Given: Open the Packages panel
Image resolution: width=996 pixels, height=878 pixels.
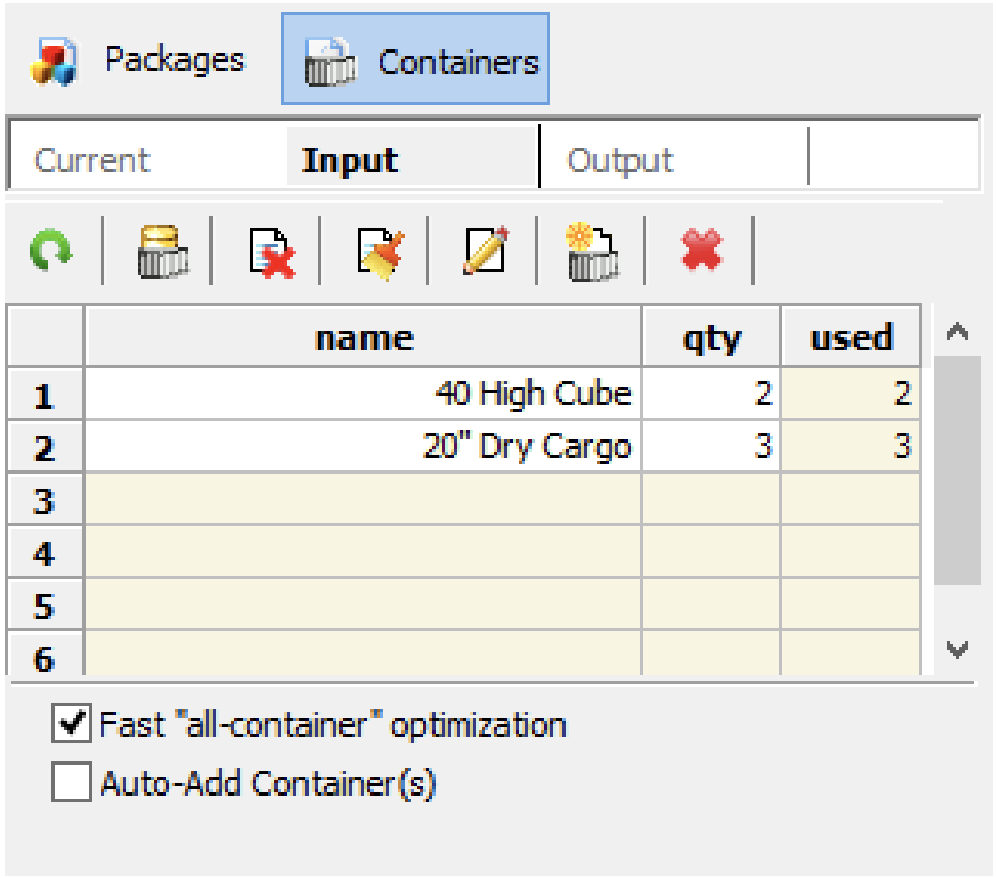Looking at the screenshot, I should point(138,60).
